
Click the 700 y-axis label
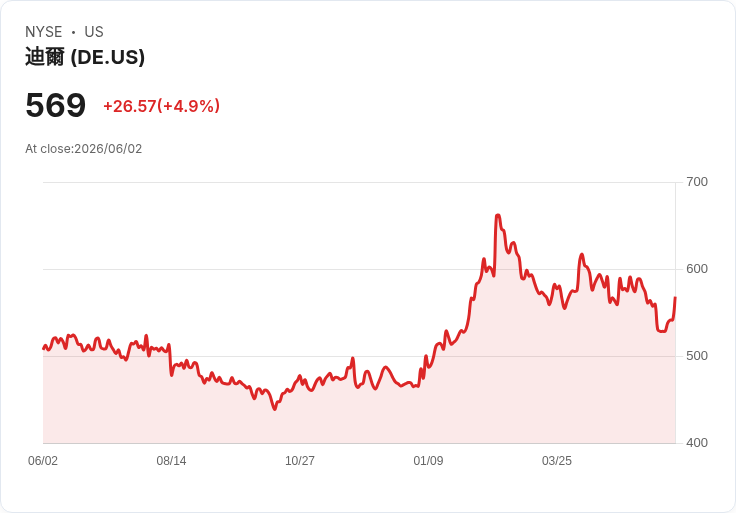pyautogui.click(x=697, y=182)
